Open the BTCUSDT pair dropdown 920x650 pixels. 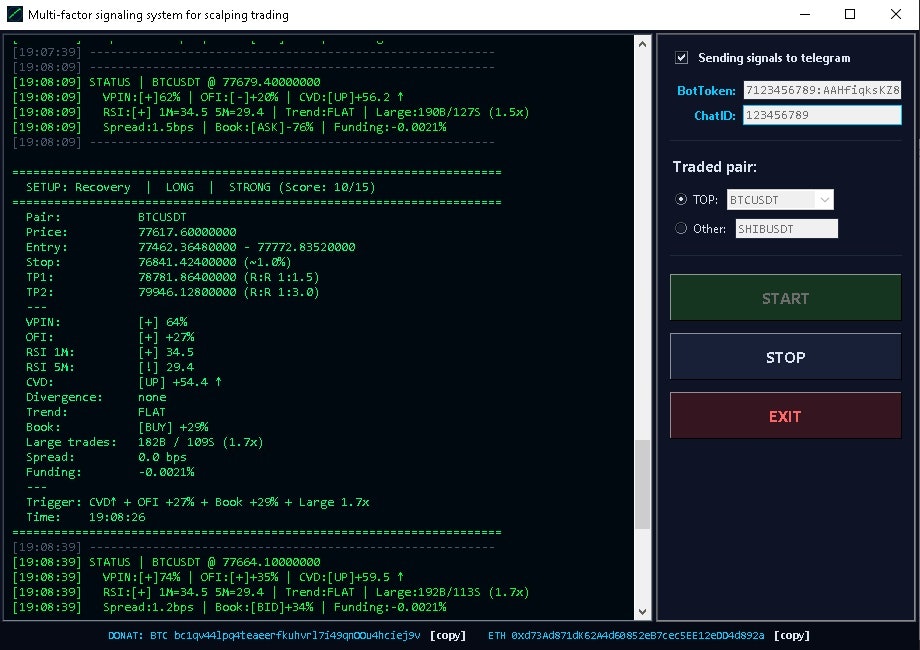coord(780,199)
